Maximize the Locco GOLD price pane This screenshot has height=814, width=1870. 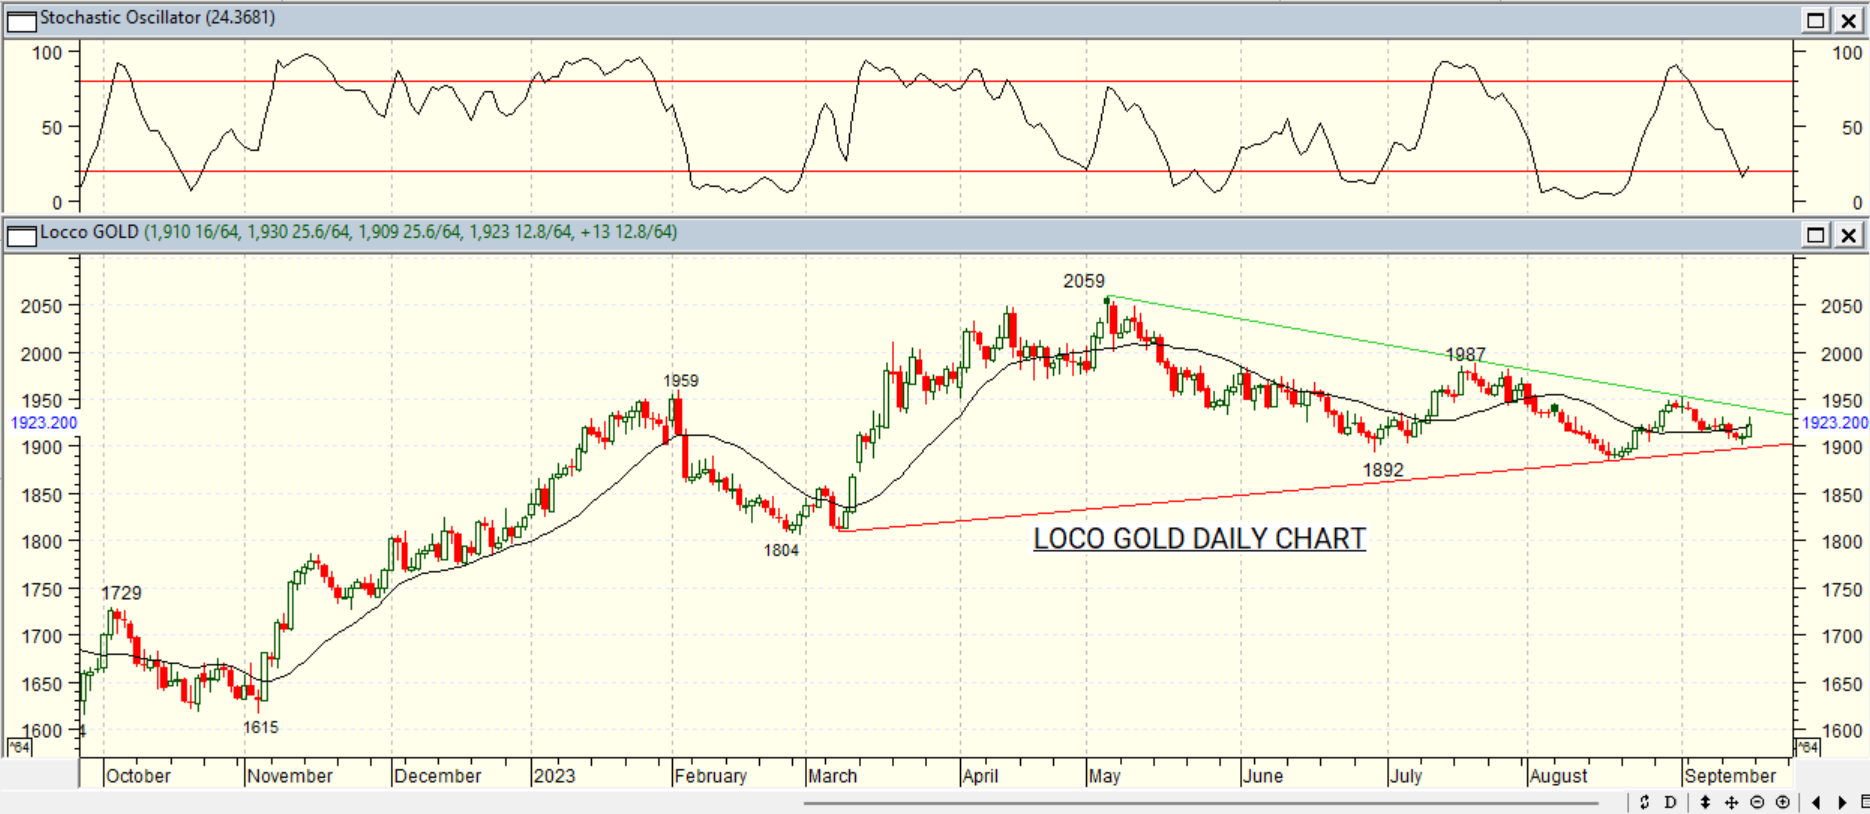tap(1816, 235)
